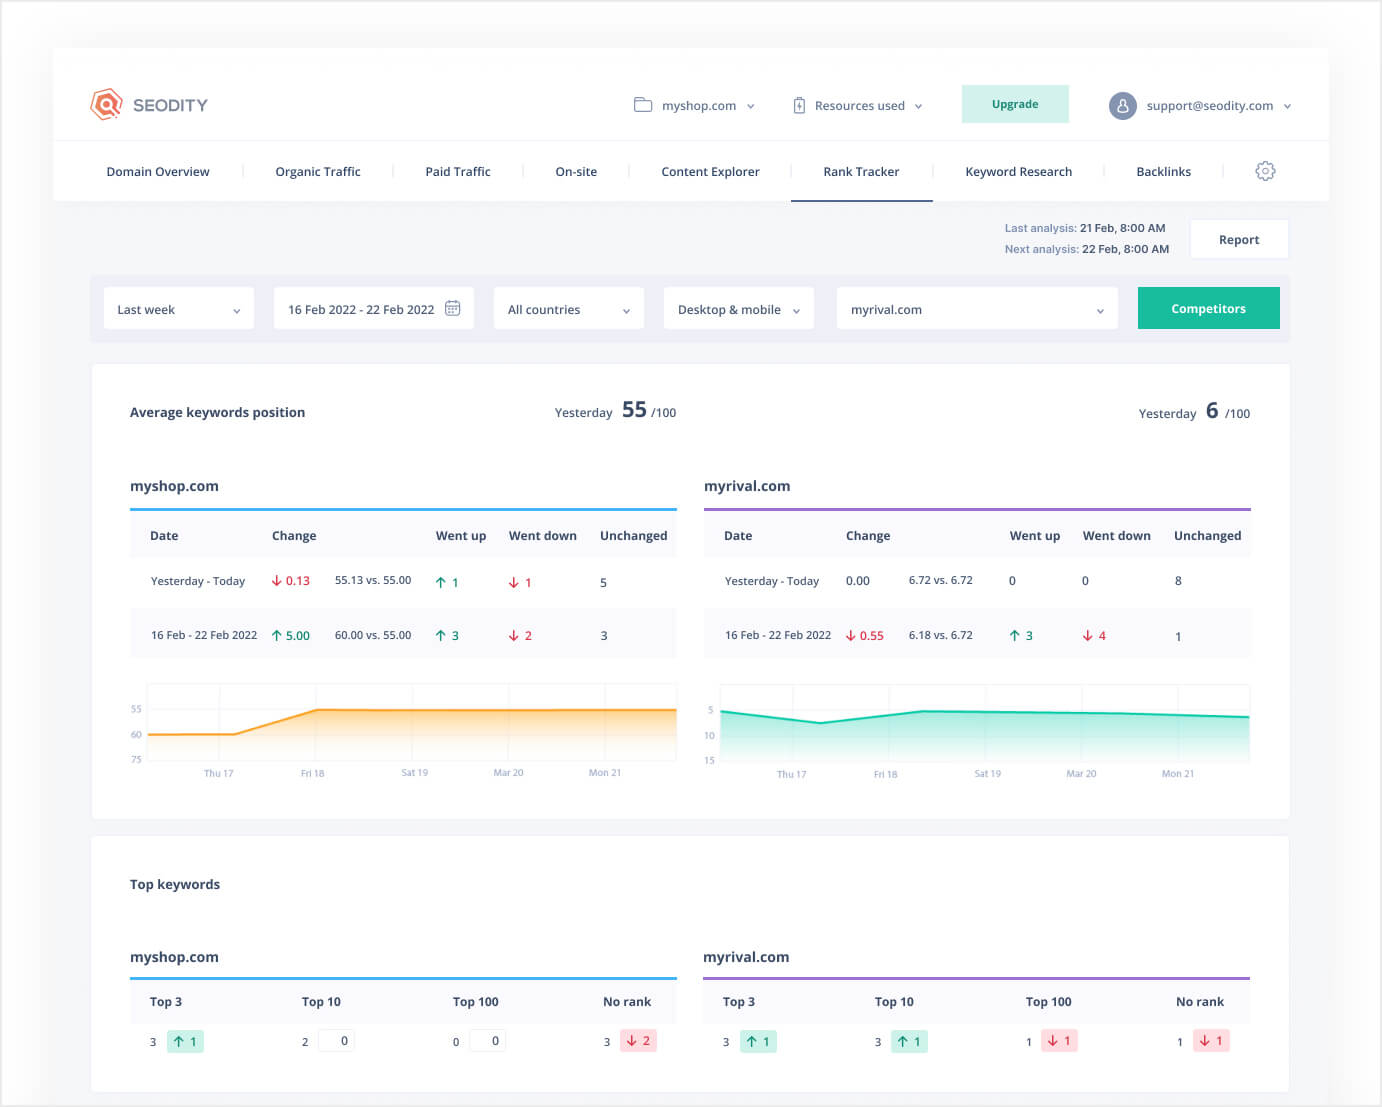The image size is (1382, 1107).
Task: Open the support@seodity.com account menu
Action: pos(1200,105)
